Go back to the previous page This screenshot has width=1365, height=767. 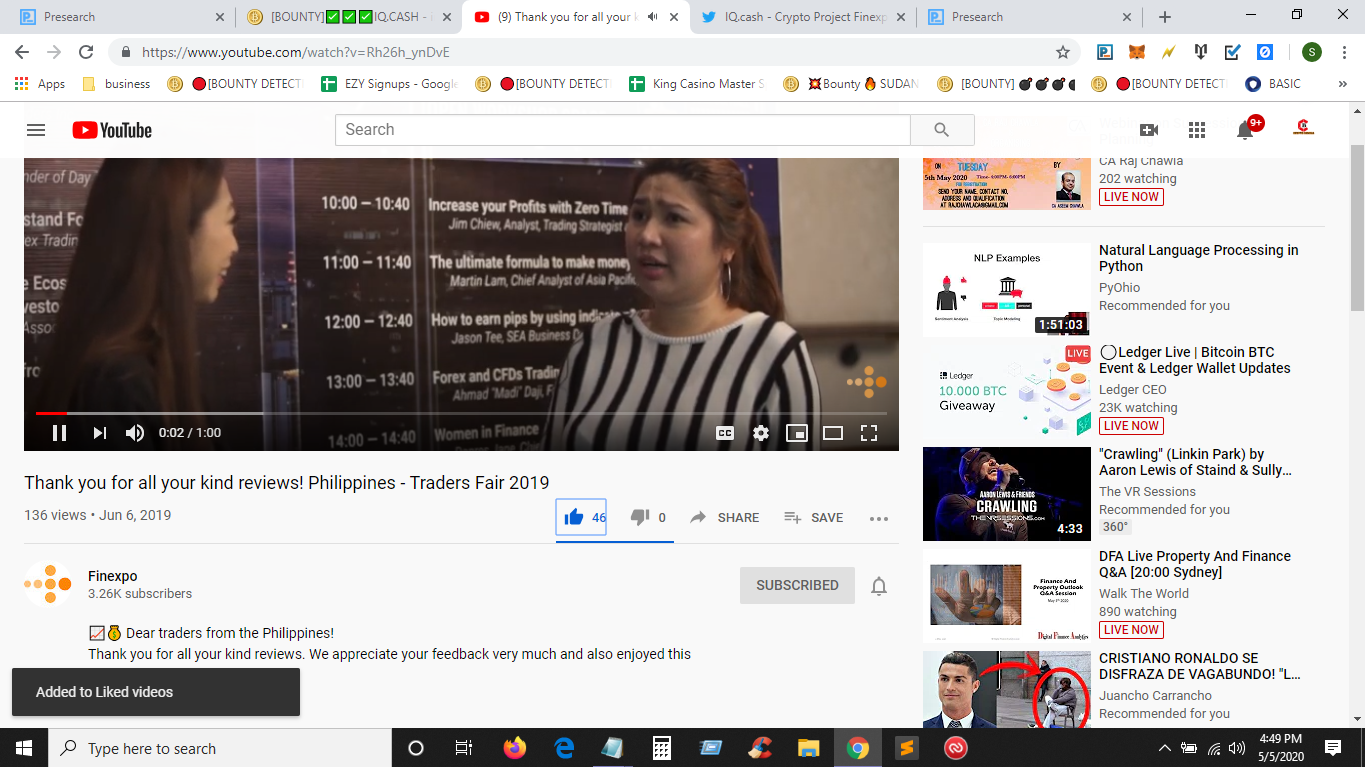(22, 52)
